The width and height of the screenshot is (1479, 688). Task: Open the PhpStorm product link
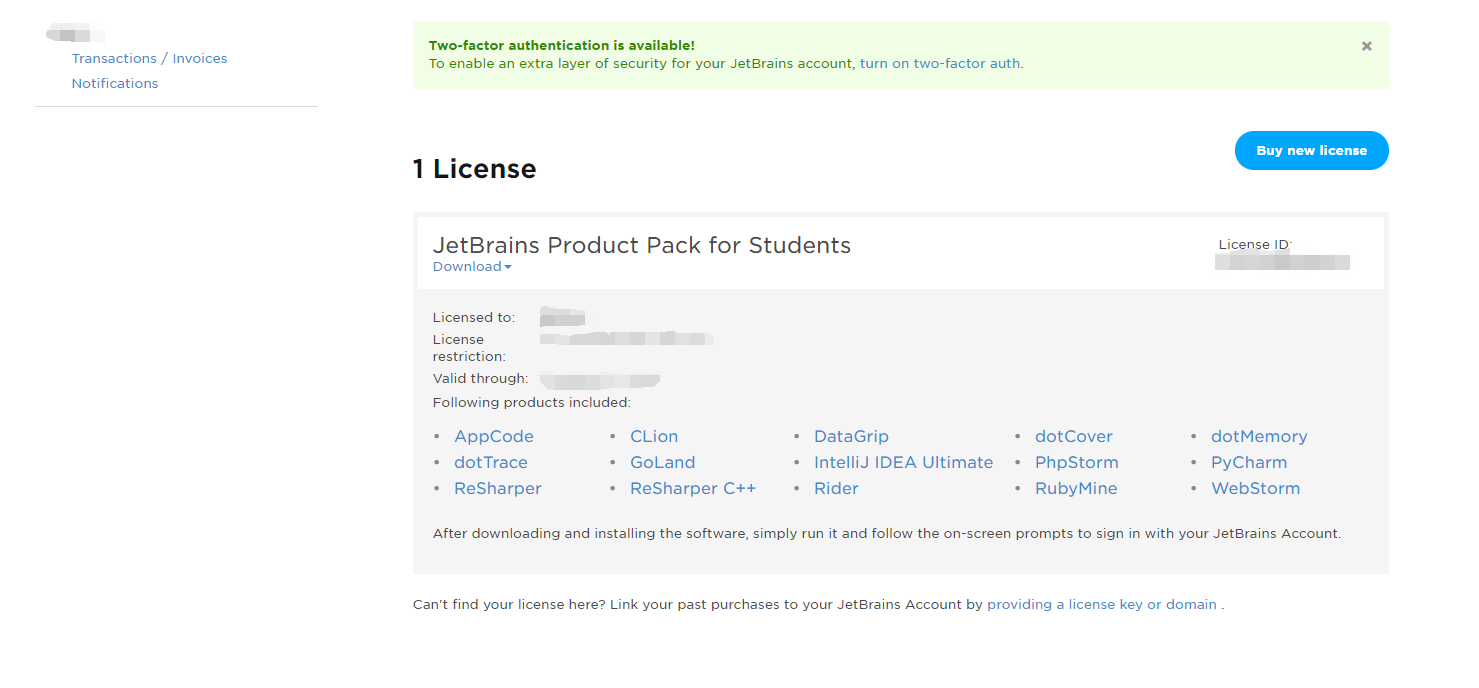1077,462
